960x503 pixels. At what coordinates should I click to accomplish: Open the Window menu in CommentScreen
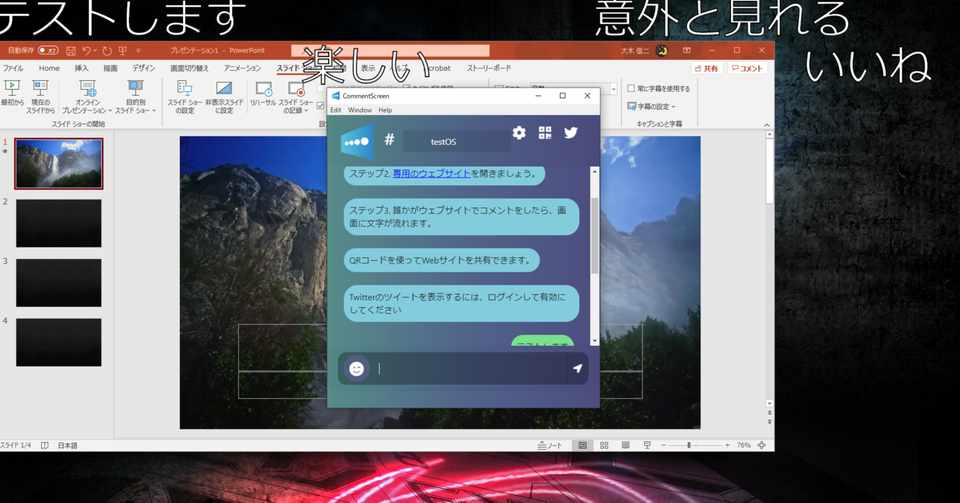(x=359, y=110)
